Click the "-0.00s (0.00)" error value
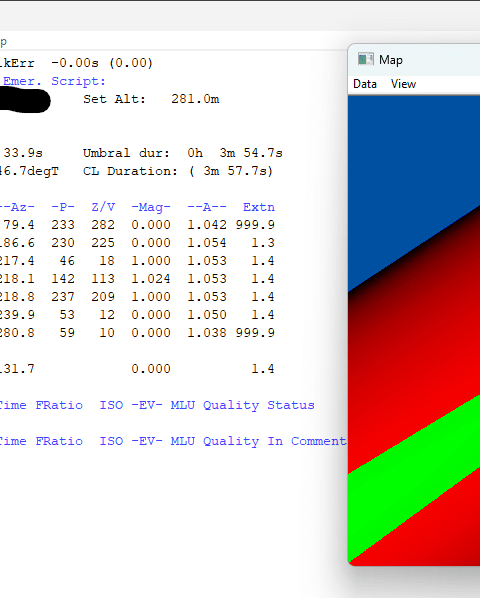Screen dimensions: 480x598 click(x=102, y=63)
